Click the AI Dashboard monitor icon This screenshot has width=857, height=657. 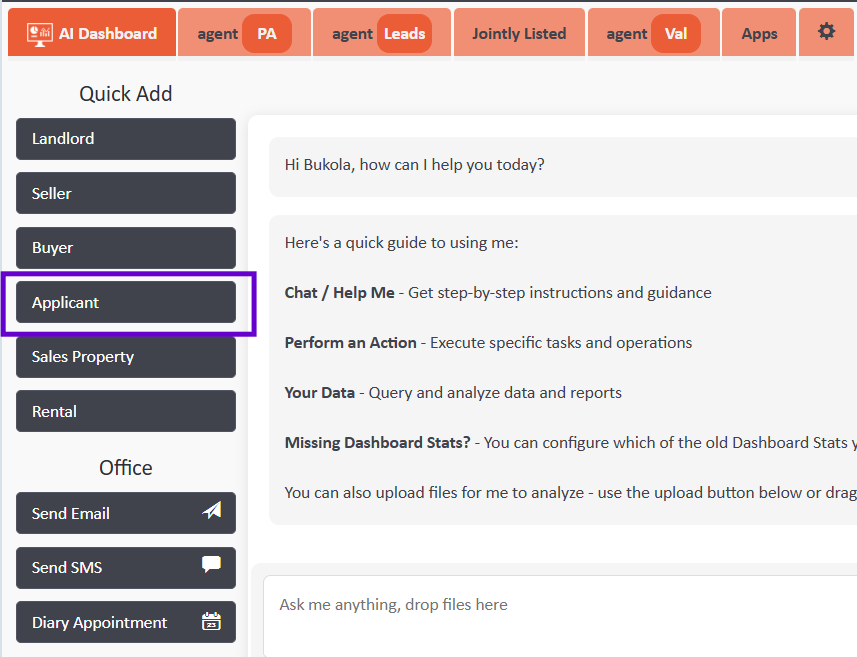tap(40, 33)
